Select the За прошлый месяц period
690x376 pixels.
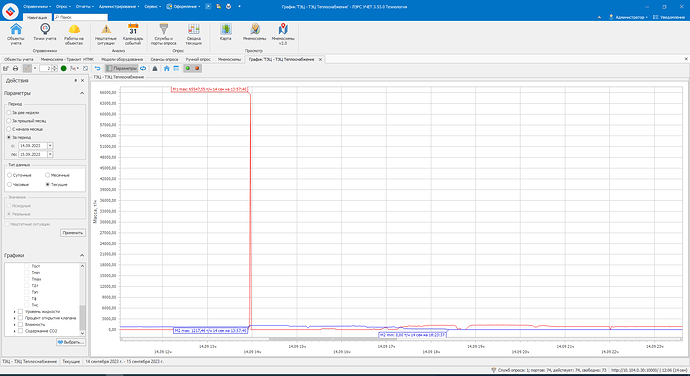click(x=9, y=121)
